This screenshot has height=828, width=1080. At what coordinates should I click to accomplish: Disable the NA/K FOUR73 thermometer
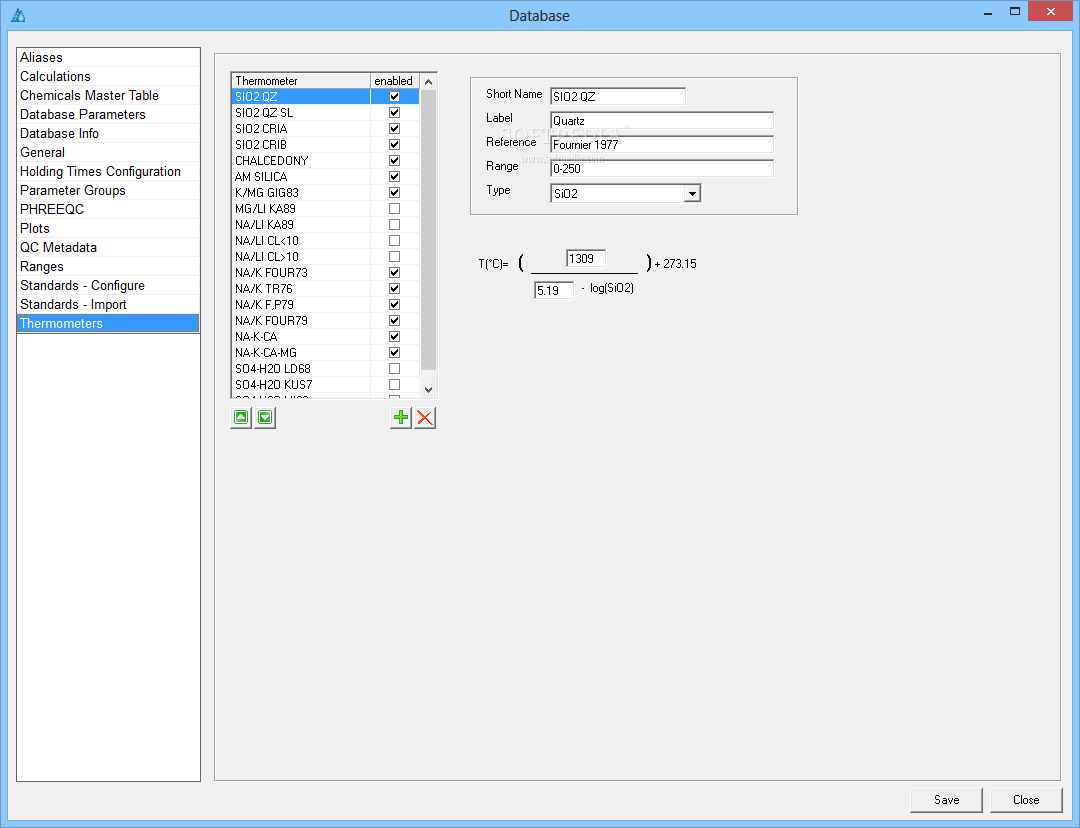coord(395,272)
